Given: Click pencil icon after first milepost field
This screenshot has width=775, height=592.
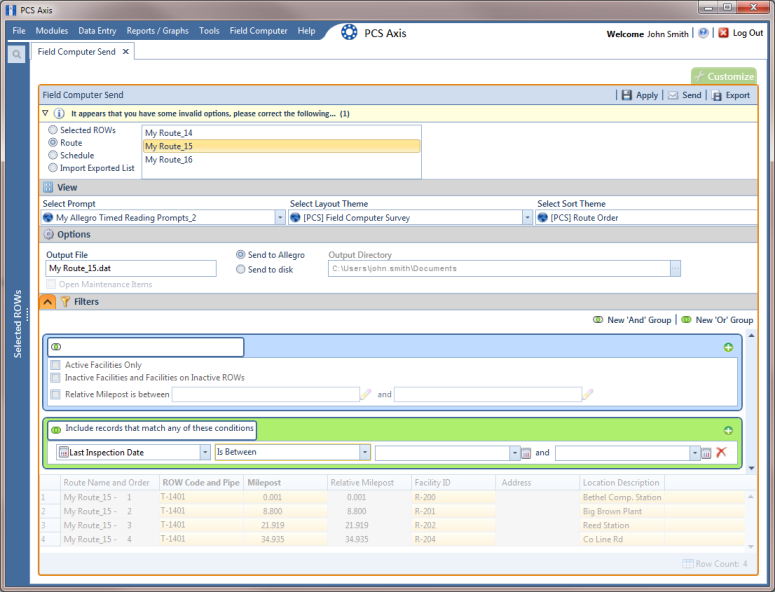Looking at the screenshot, I should pyautogui.click(x=366, y=394).
